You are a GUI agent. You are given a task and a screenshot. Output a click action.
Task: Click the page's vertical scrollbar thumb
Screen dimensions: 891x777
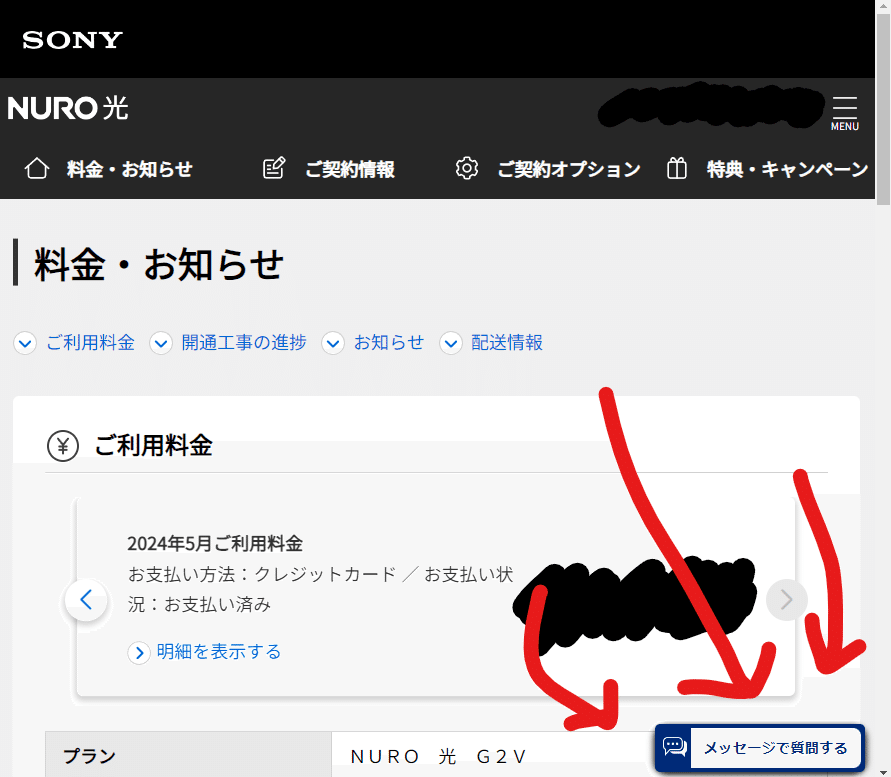[x=883, y=108]
